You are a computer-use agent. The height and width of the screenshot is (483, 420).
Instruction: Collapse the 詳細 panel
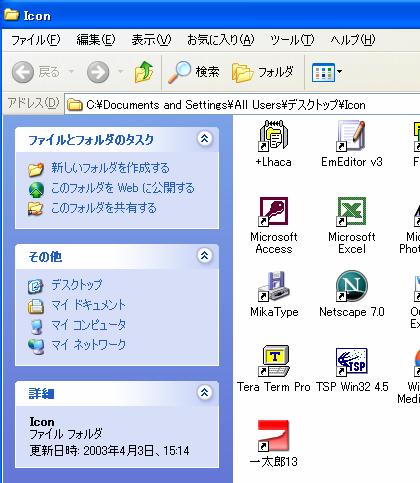click(x=205, y=393)
